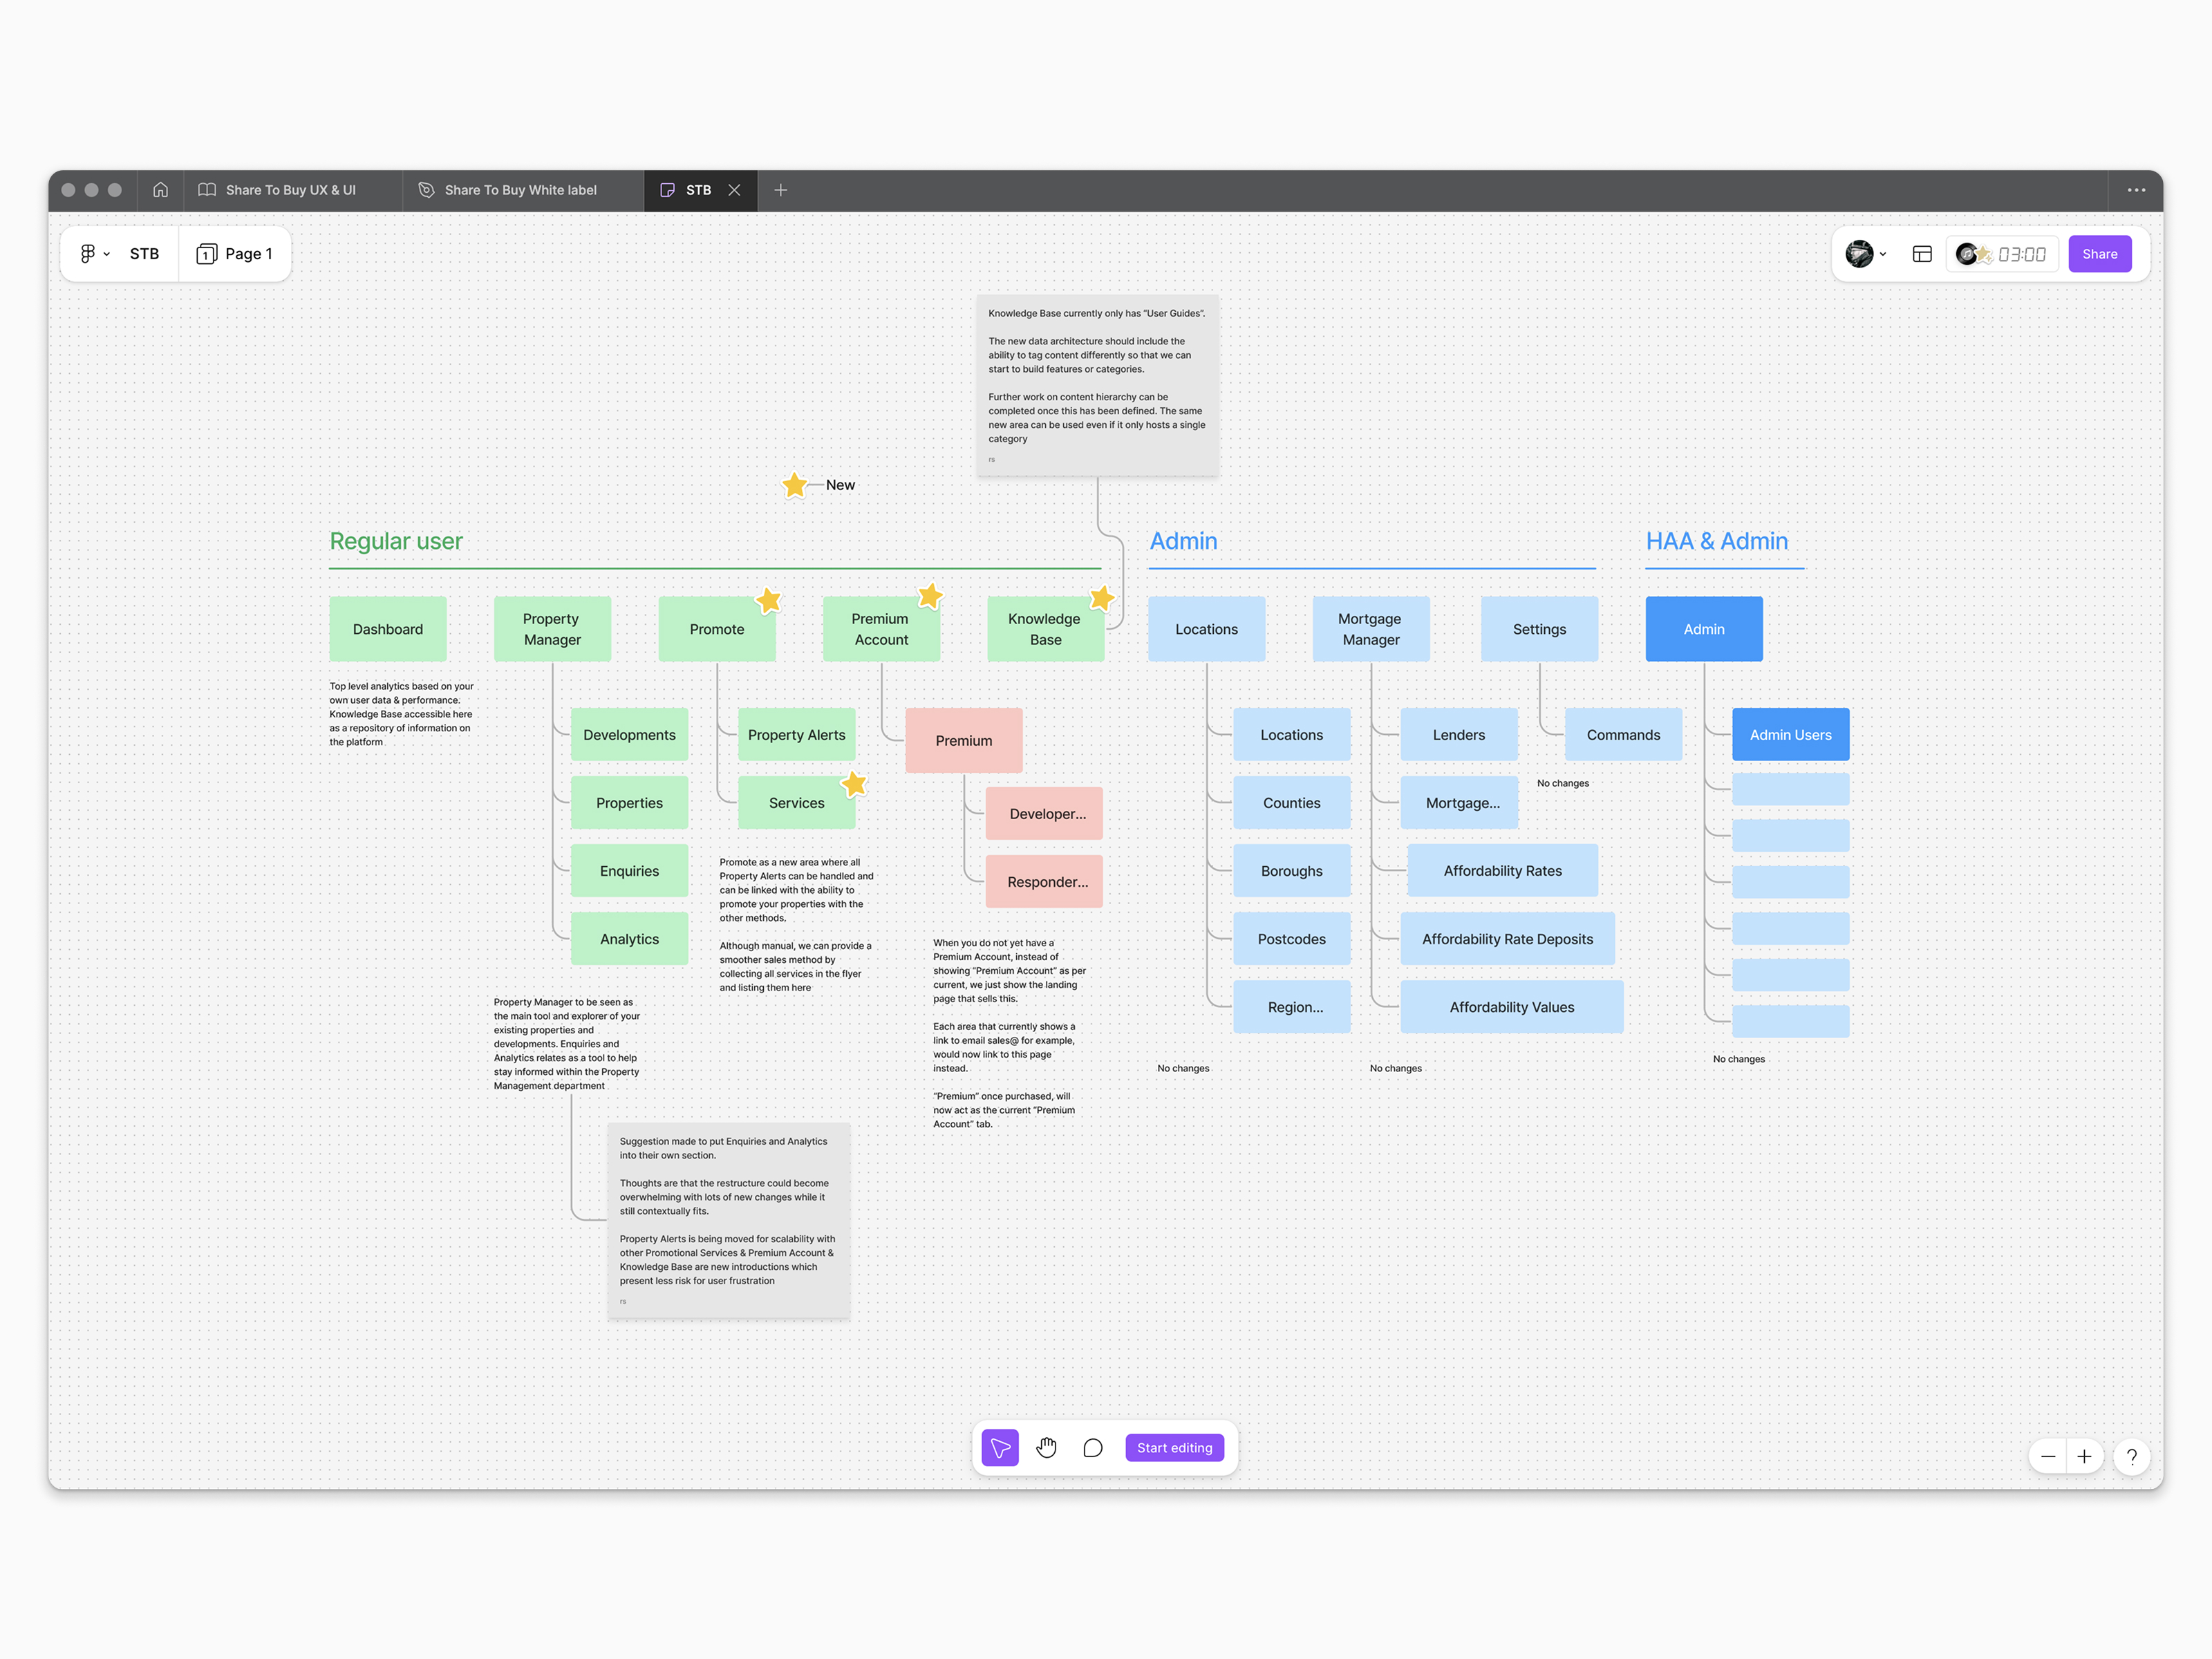Switch to Share To Buy White label tab
The width and height of the screenshot is (2212, 1659).
coord(520,190)
